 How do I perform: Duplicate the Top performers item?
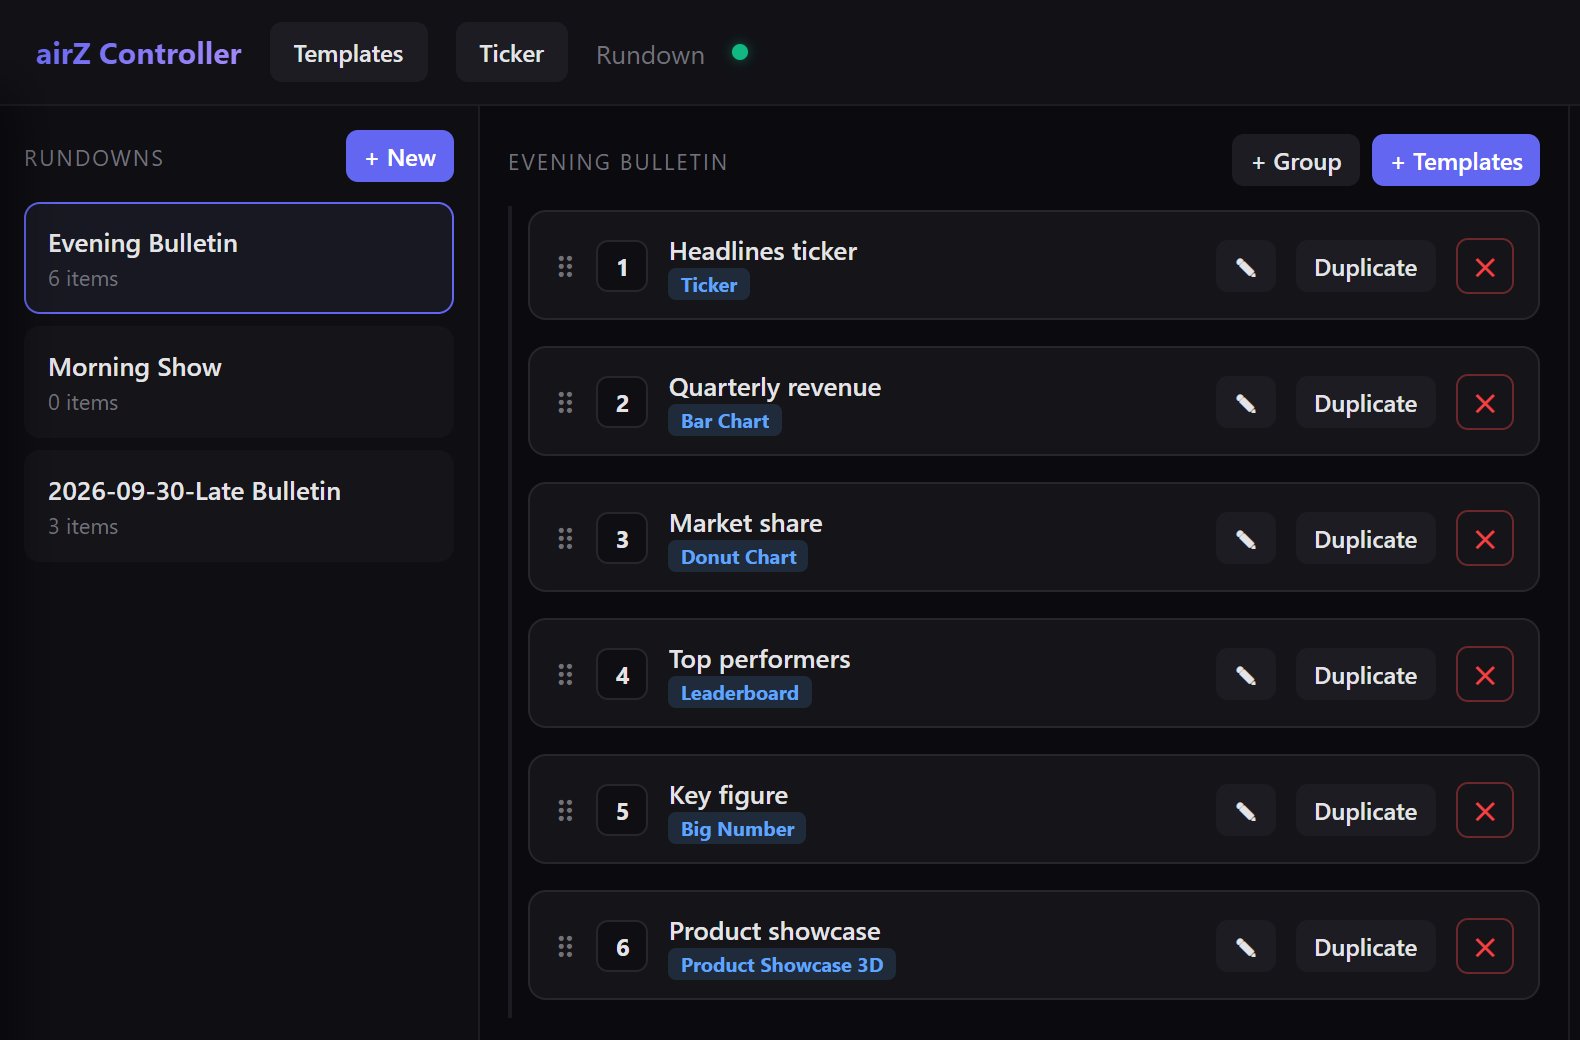coord(1365,675)
